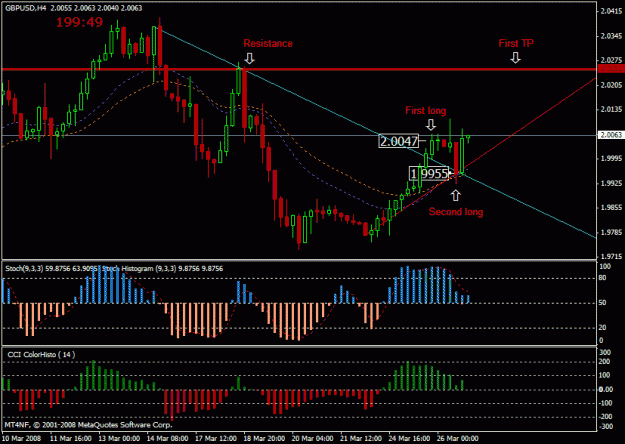
Task: Click the 200 level on CCI scale
Action: [x=605, y=362]
